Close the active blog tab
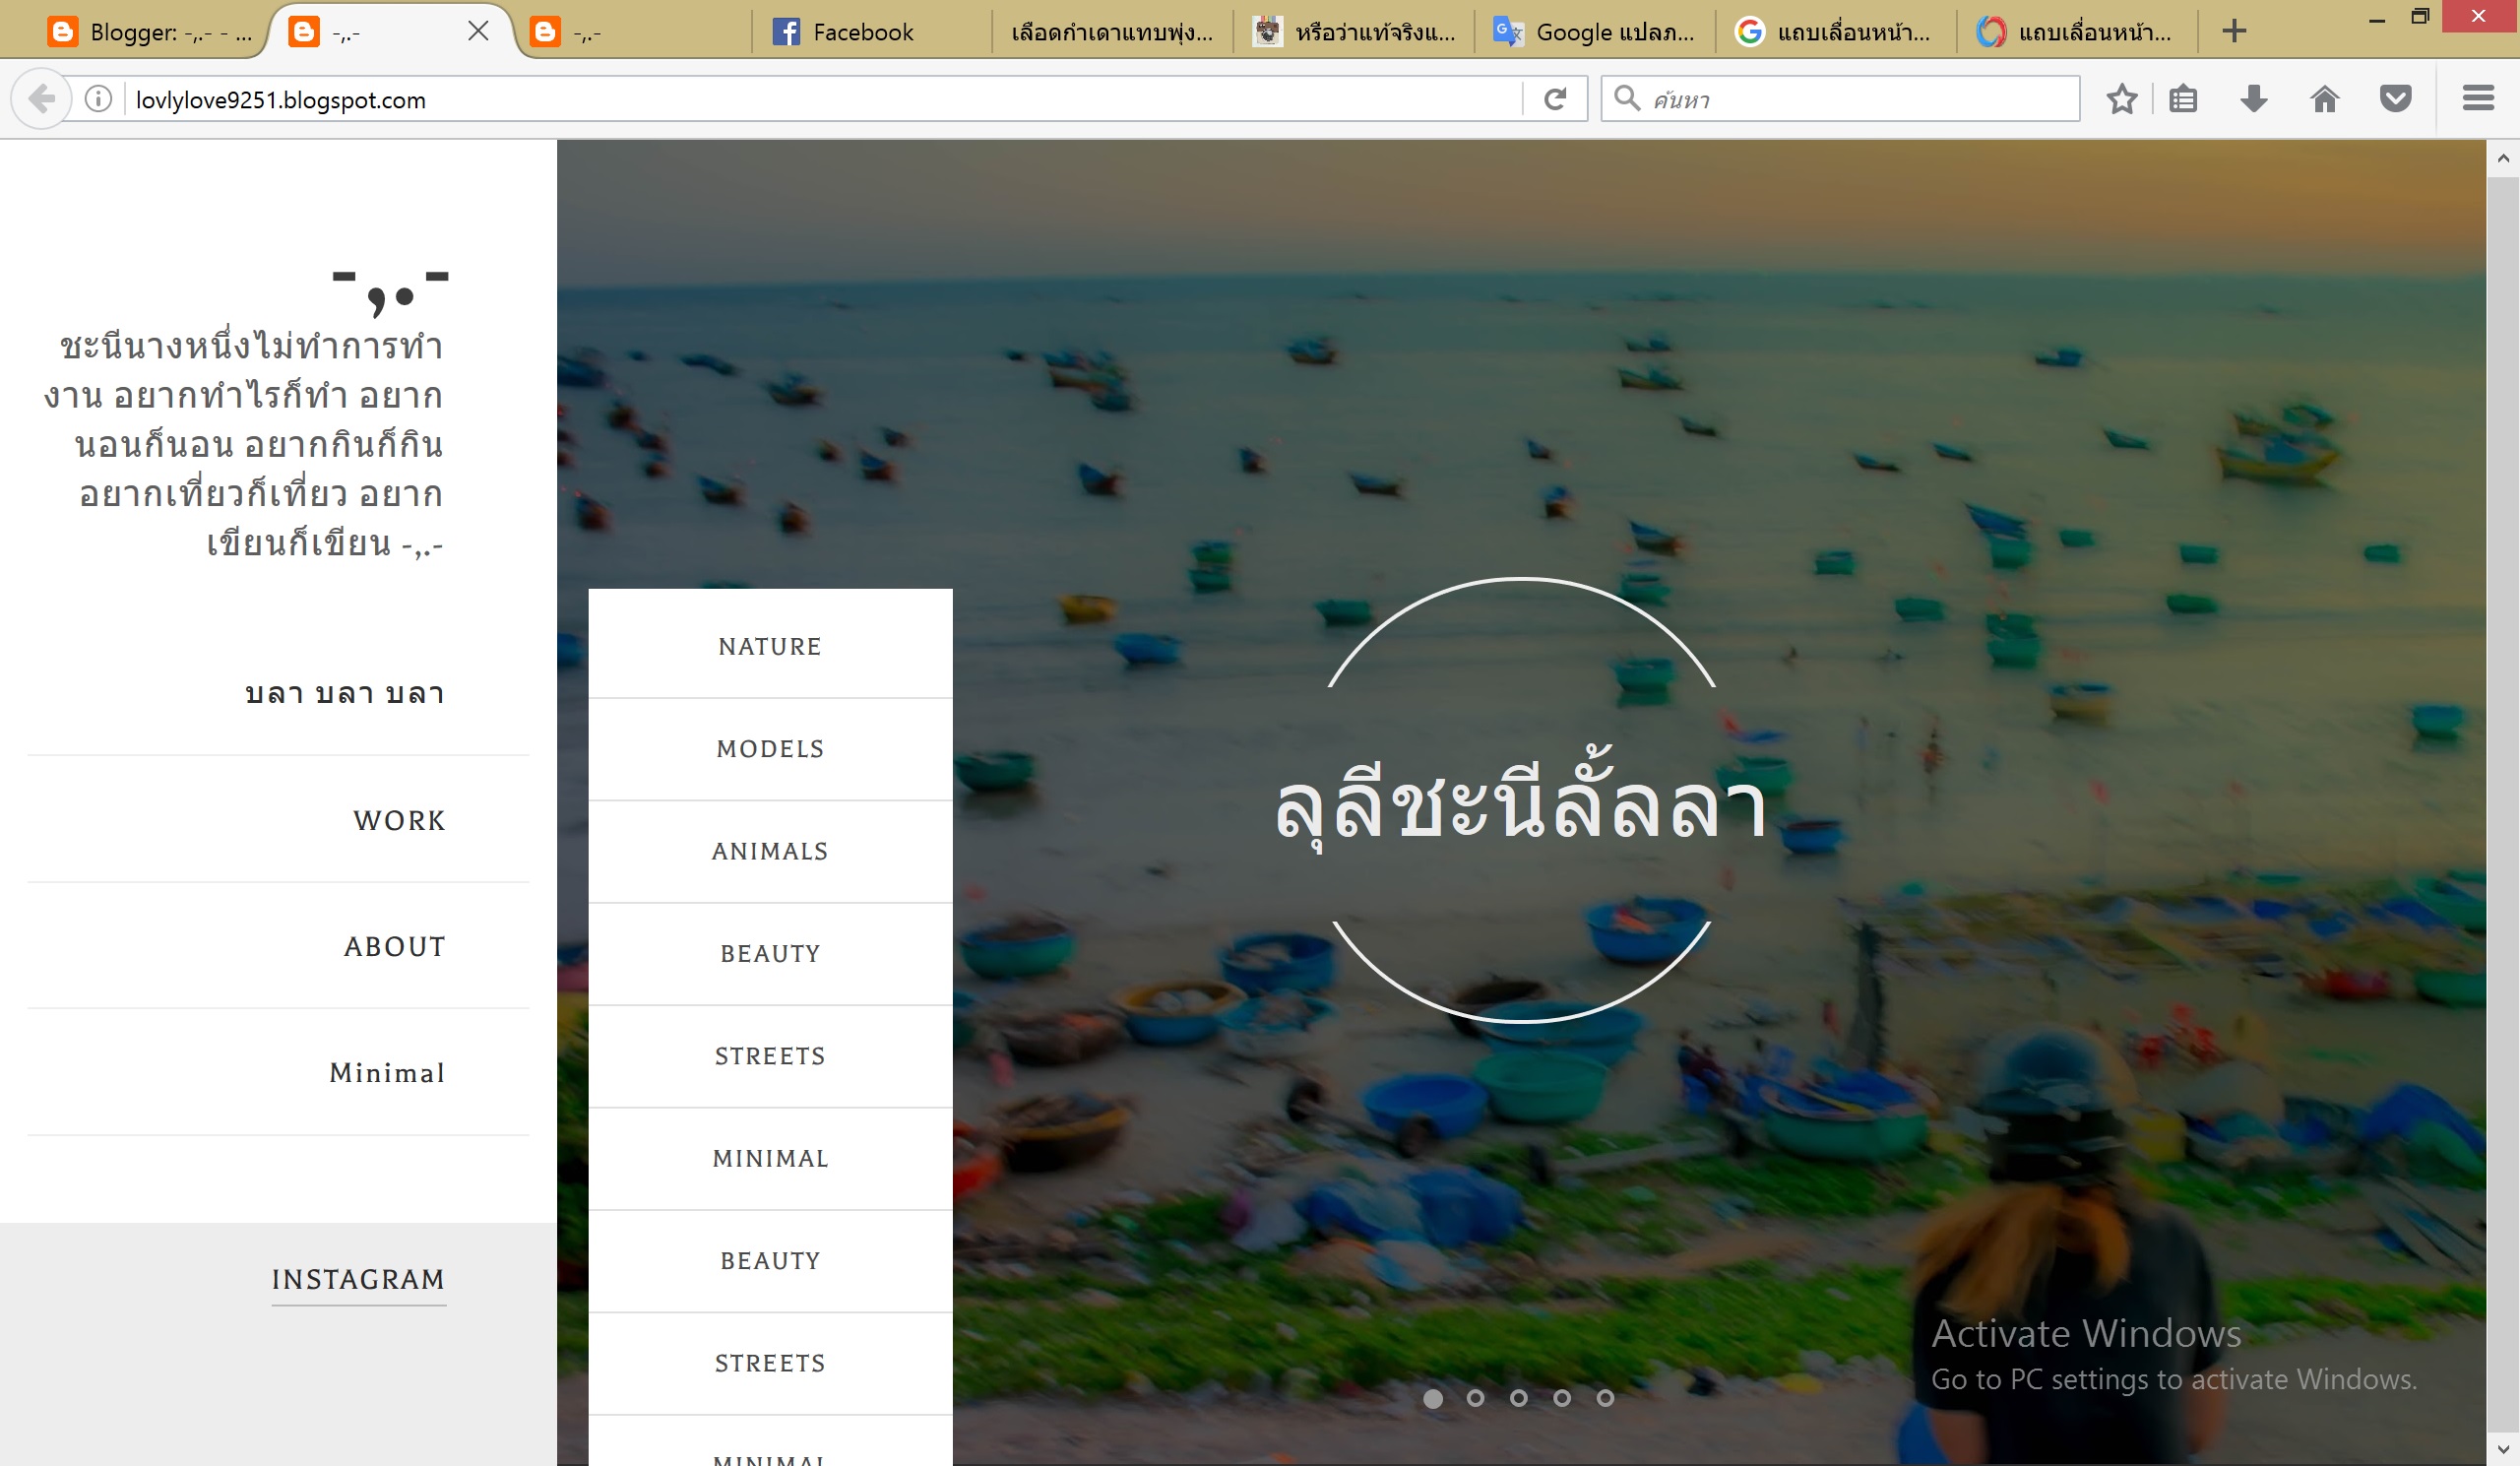Image resolution: width=2520 pixels, height=1466 pixels. pos(478,31)
